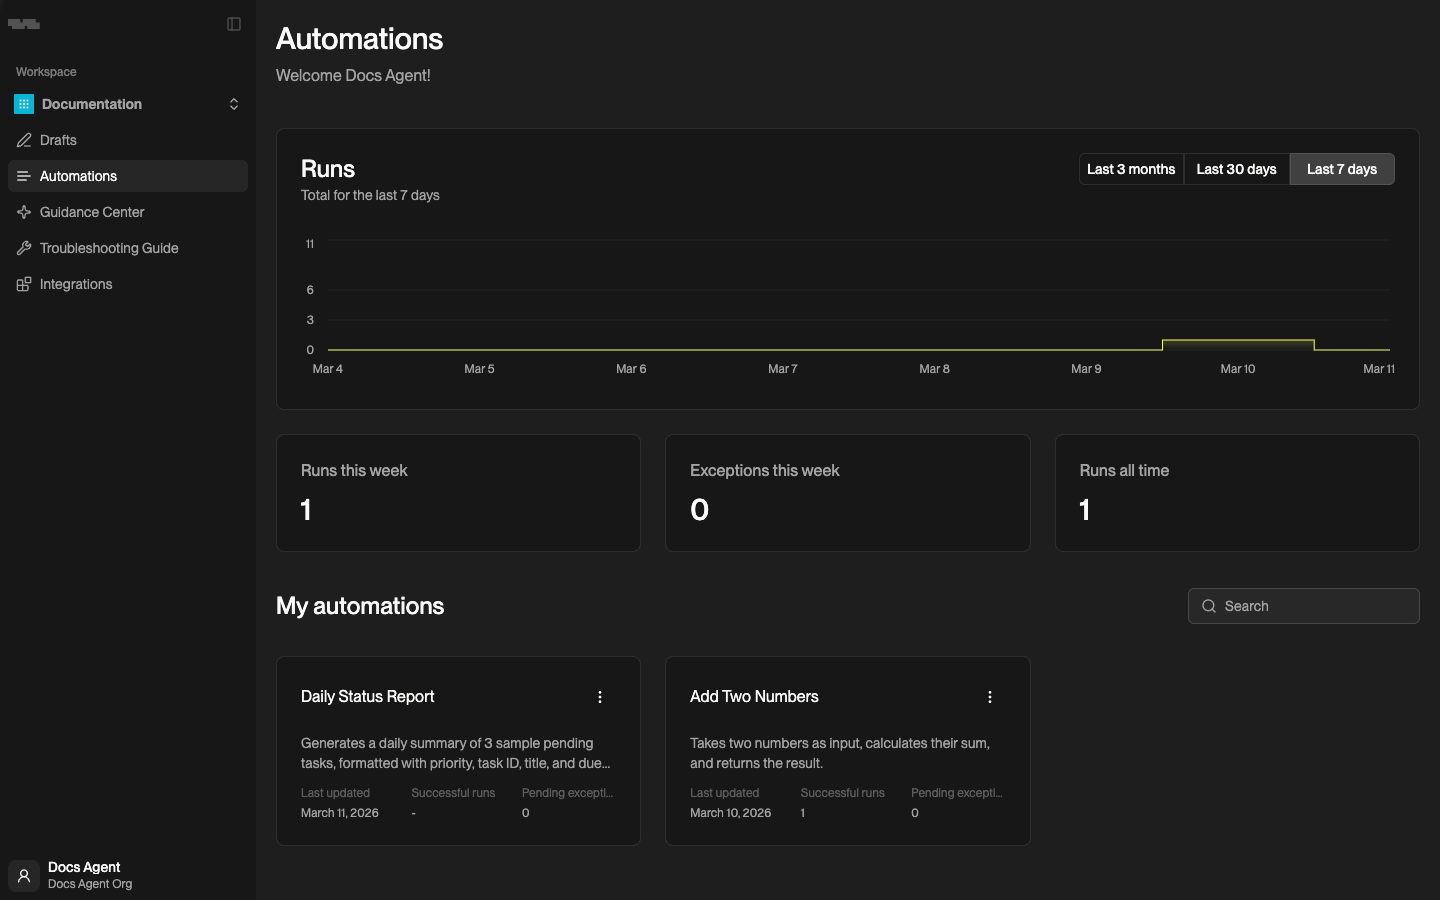
Task: Open Add Two Numbers options menu
Action: pos(990,697)
